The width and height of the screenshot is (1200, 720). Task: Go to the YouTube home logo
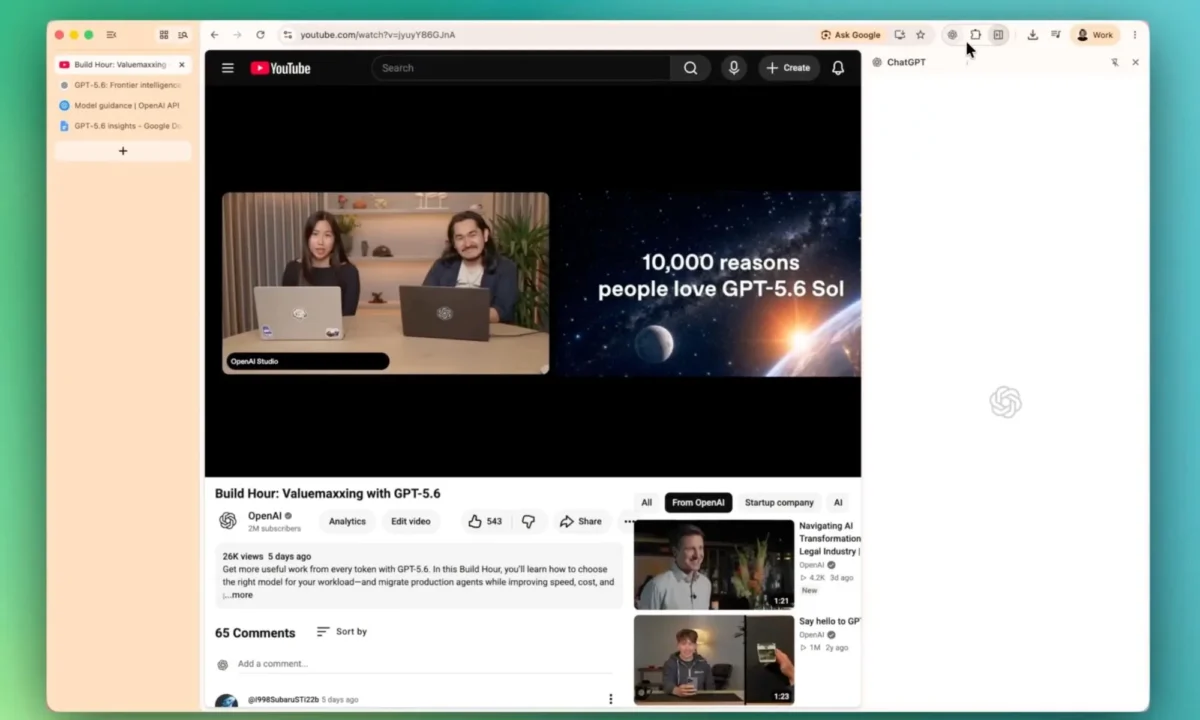(280, 68)
